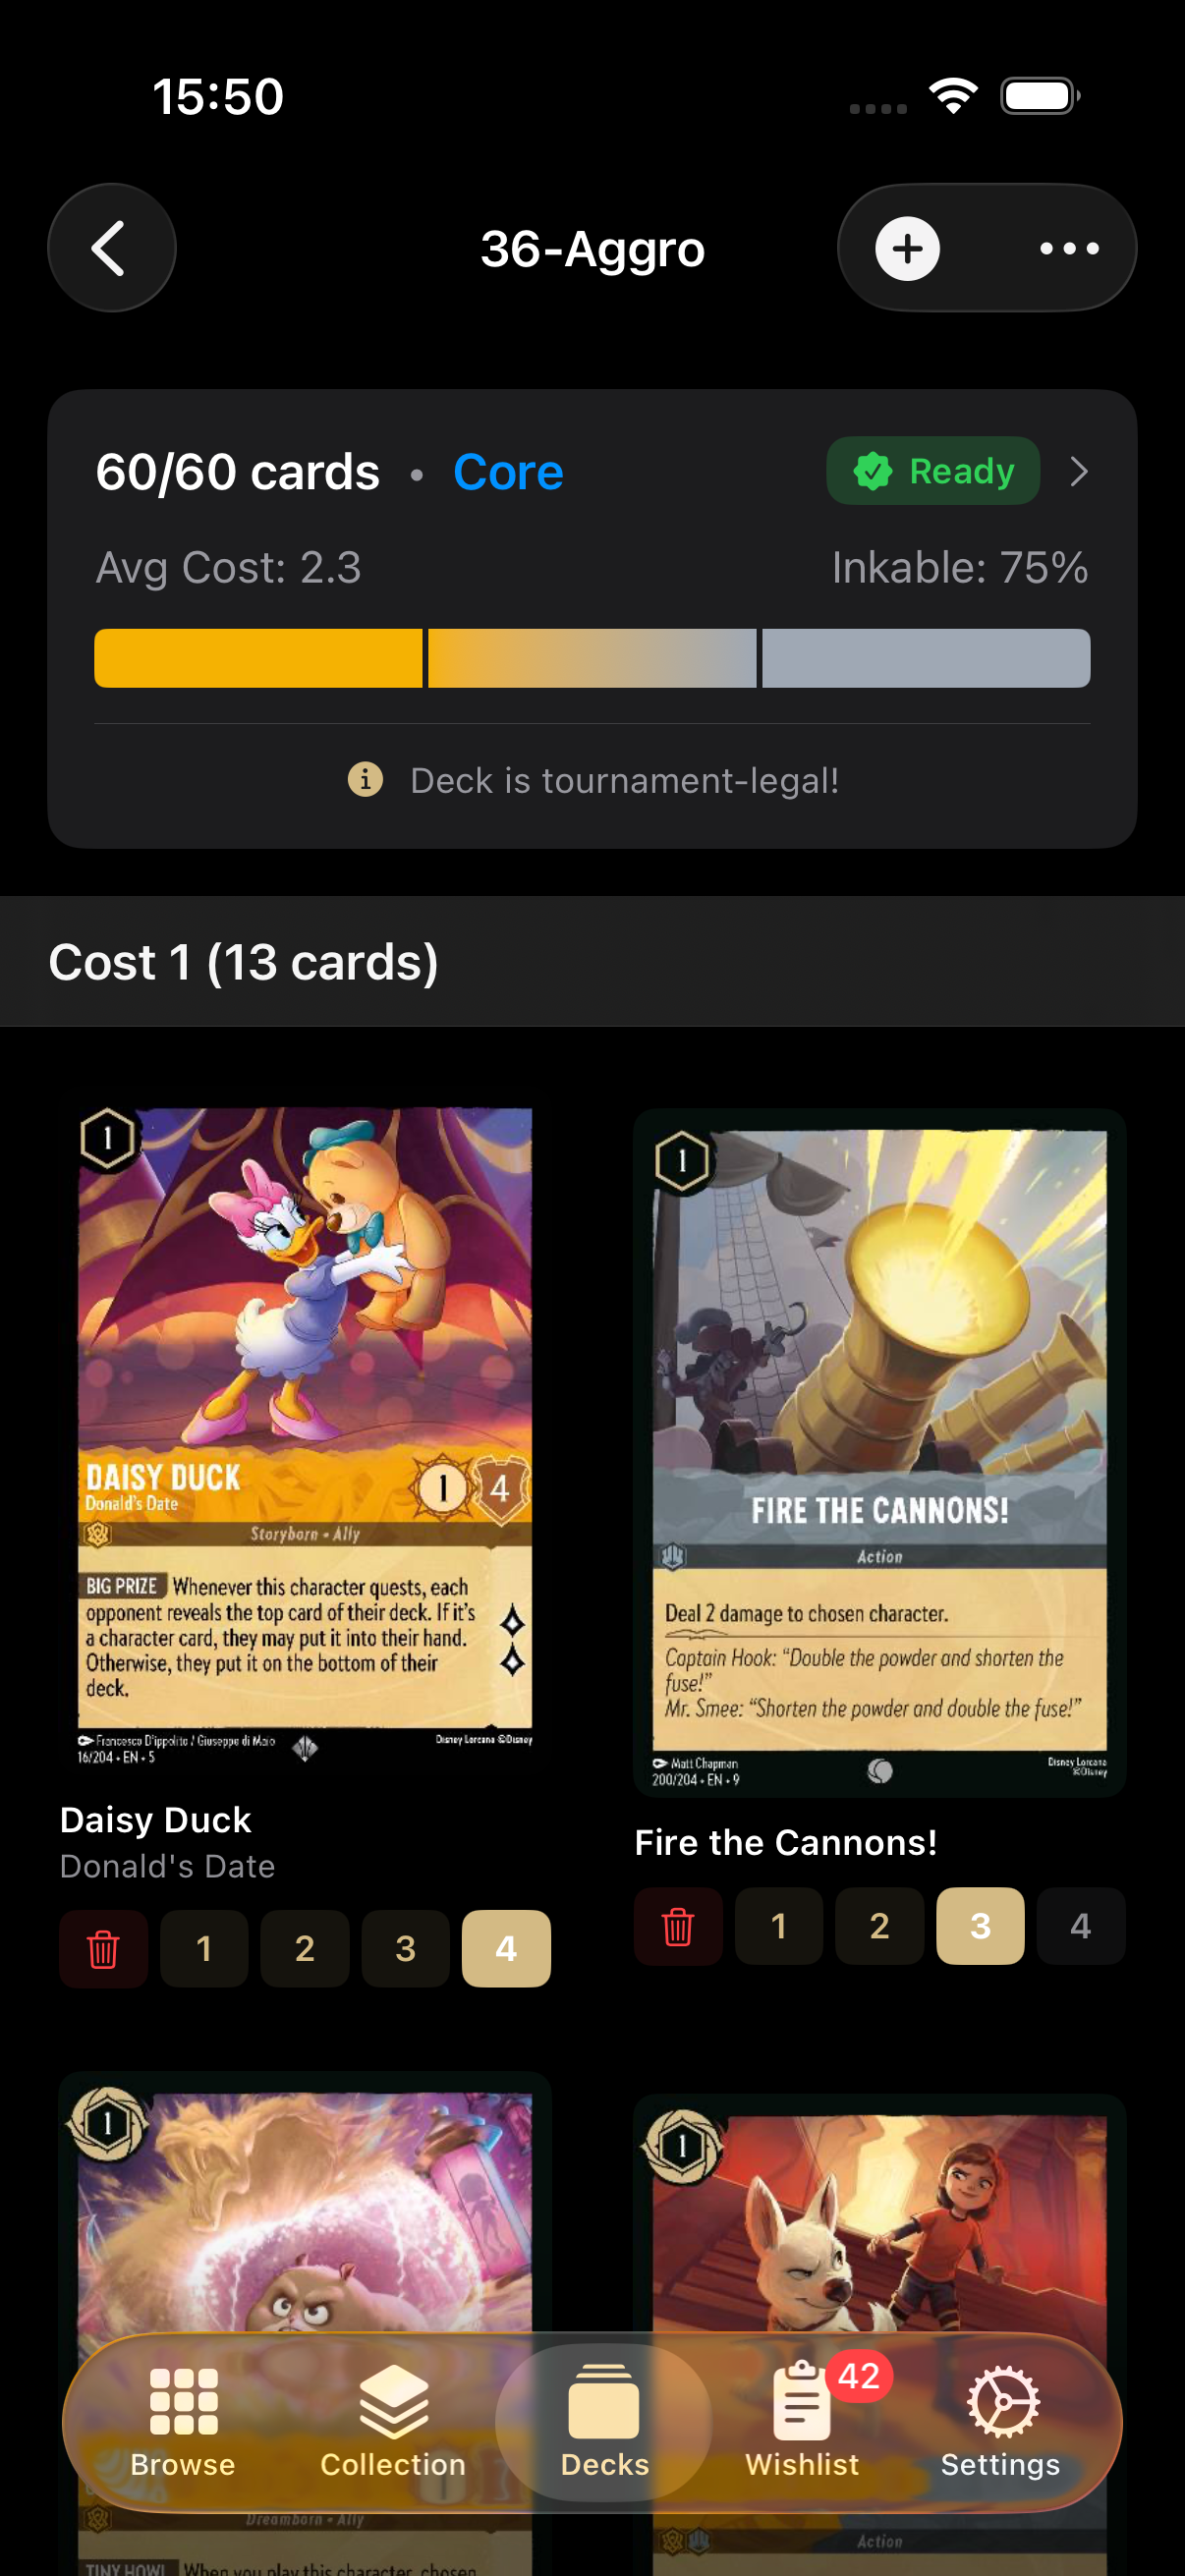1185x2576 pixels.
Task: Set Fire the Cannons! quantity to 2
Action: [x=880, y=1926]
